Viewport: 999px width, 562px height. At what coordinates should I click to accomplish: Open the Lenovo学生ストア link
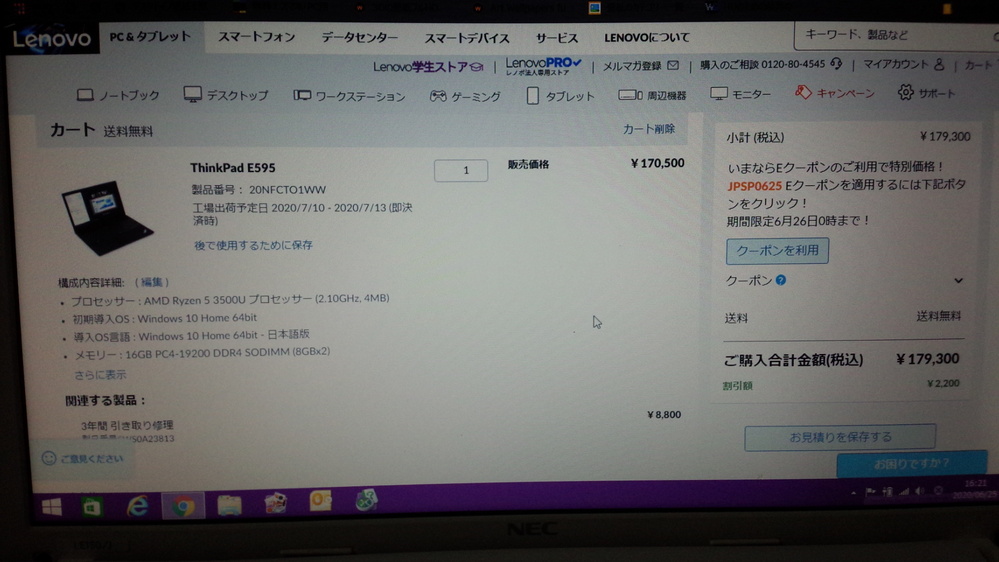tap(428, 67)
